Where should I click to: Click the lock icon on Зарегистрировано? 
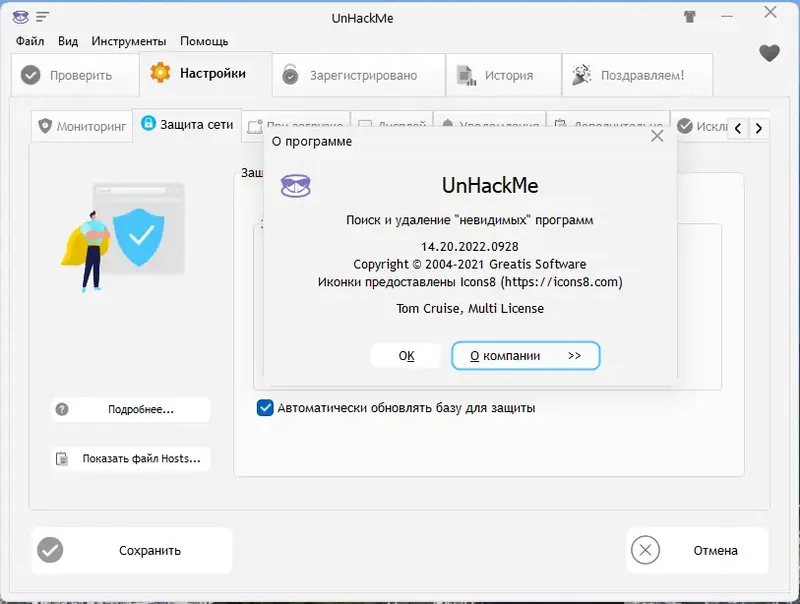(289, 74)
